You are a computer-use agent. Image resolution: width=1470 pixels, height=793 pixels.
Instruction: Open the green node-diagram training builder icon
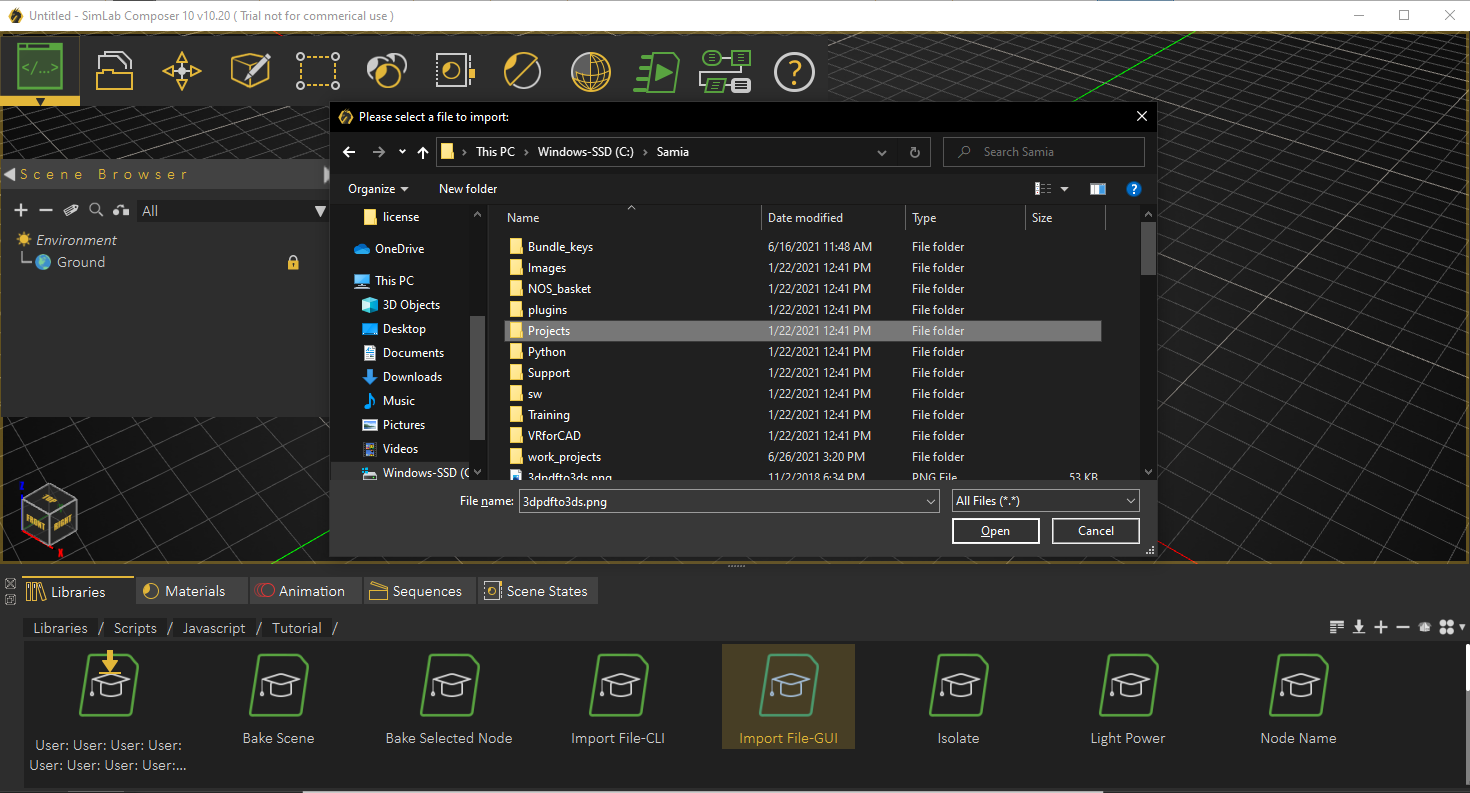(x=725, y=71)
